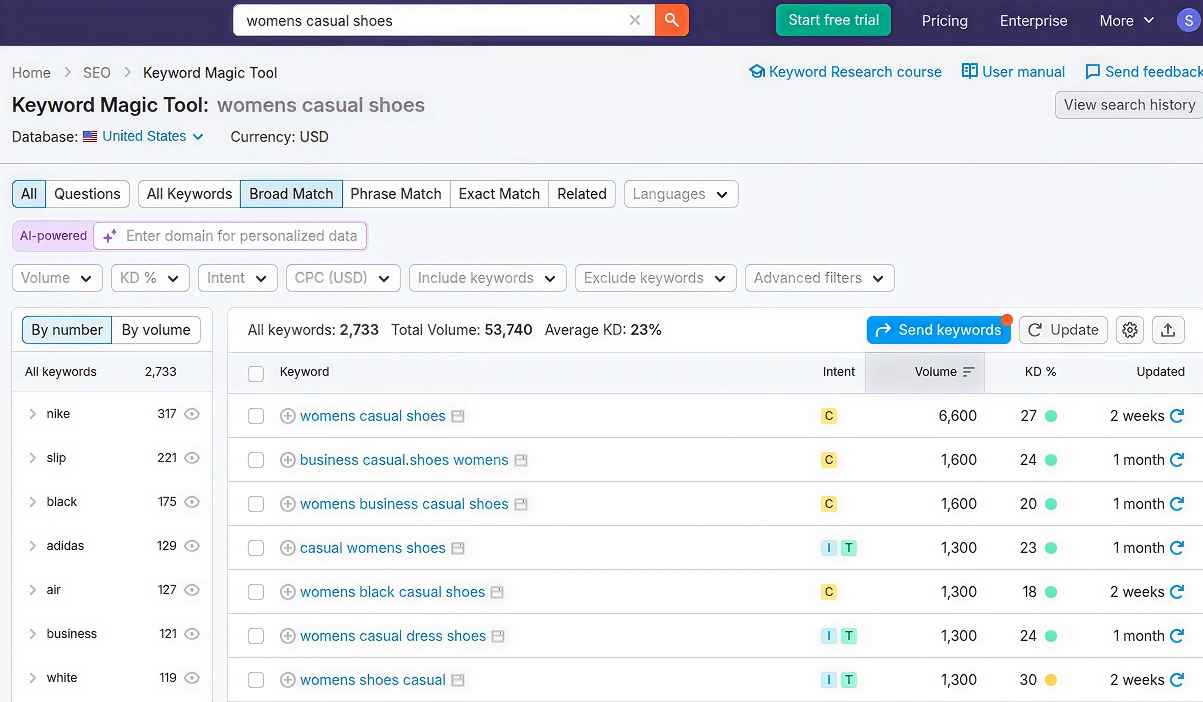
Task: Open table settings gear icon
Action: [x=1130, y=330]
